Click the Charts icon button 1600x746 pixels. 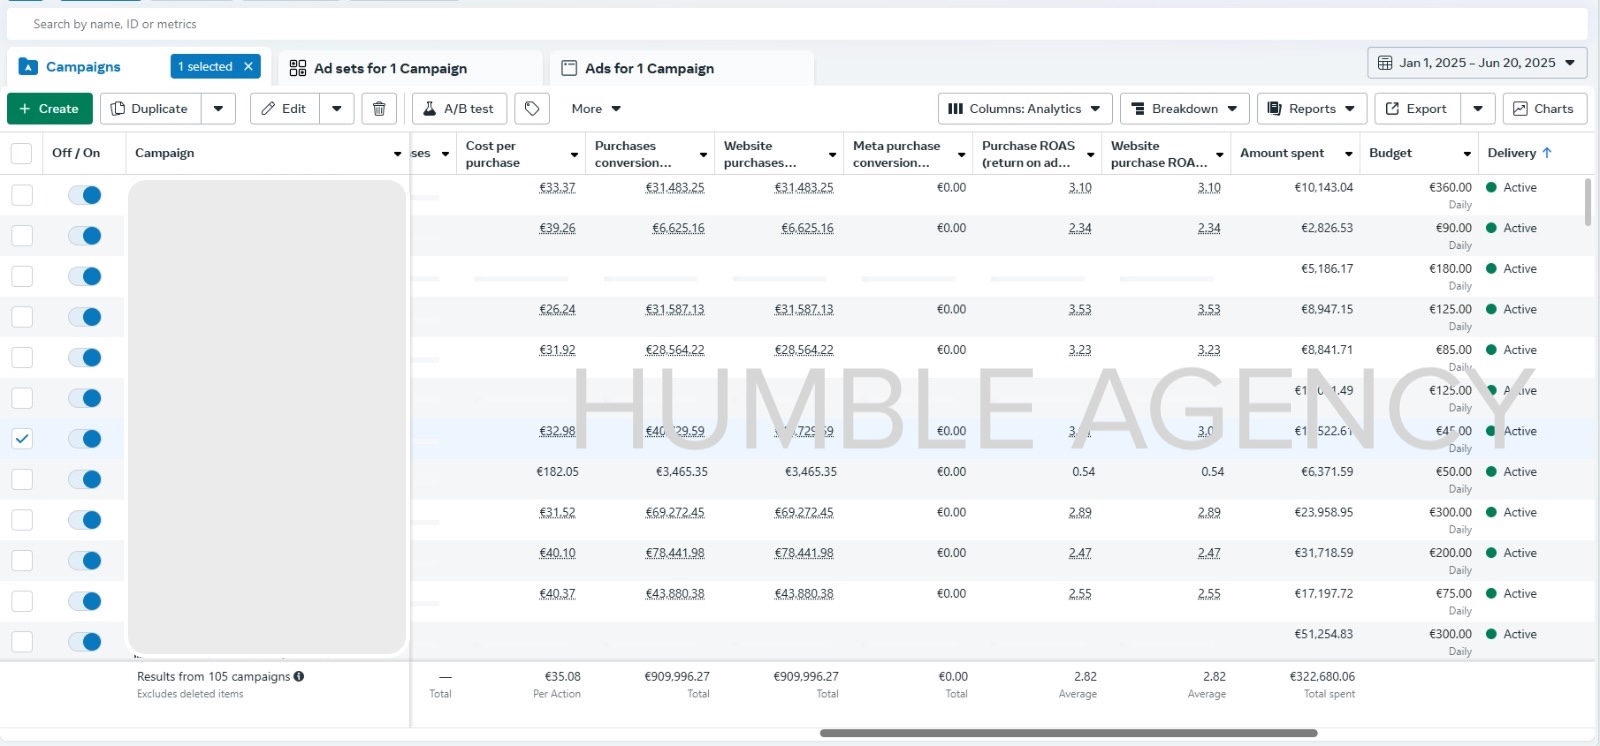(1543, 109)
